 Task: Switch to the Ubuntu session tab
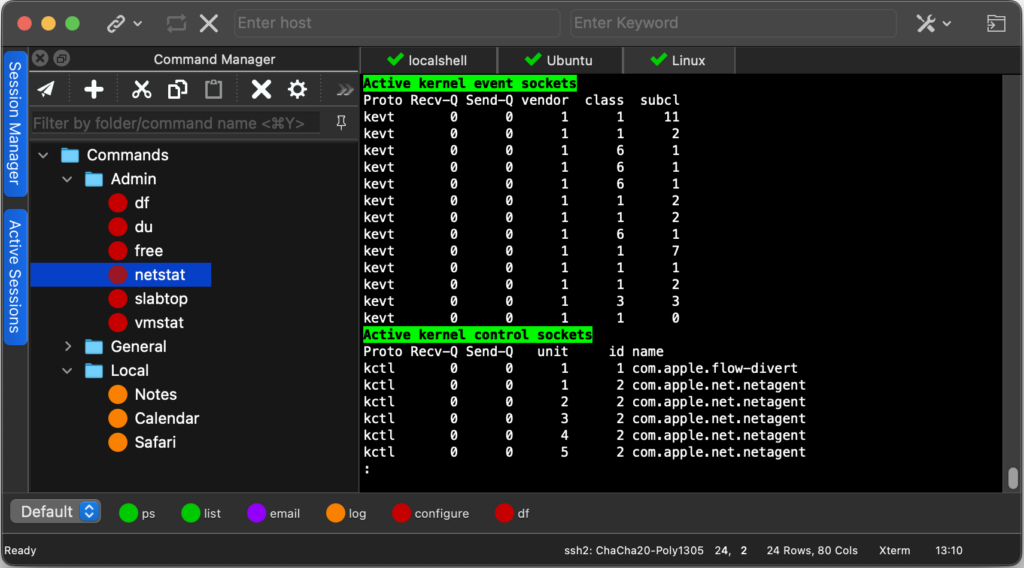pos(560,60)
